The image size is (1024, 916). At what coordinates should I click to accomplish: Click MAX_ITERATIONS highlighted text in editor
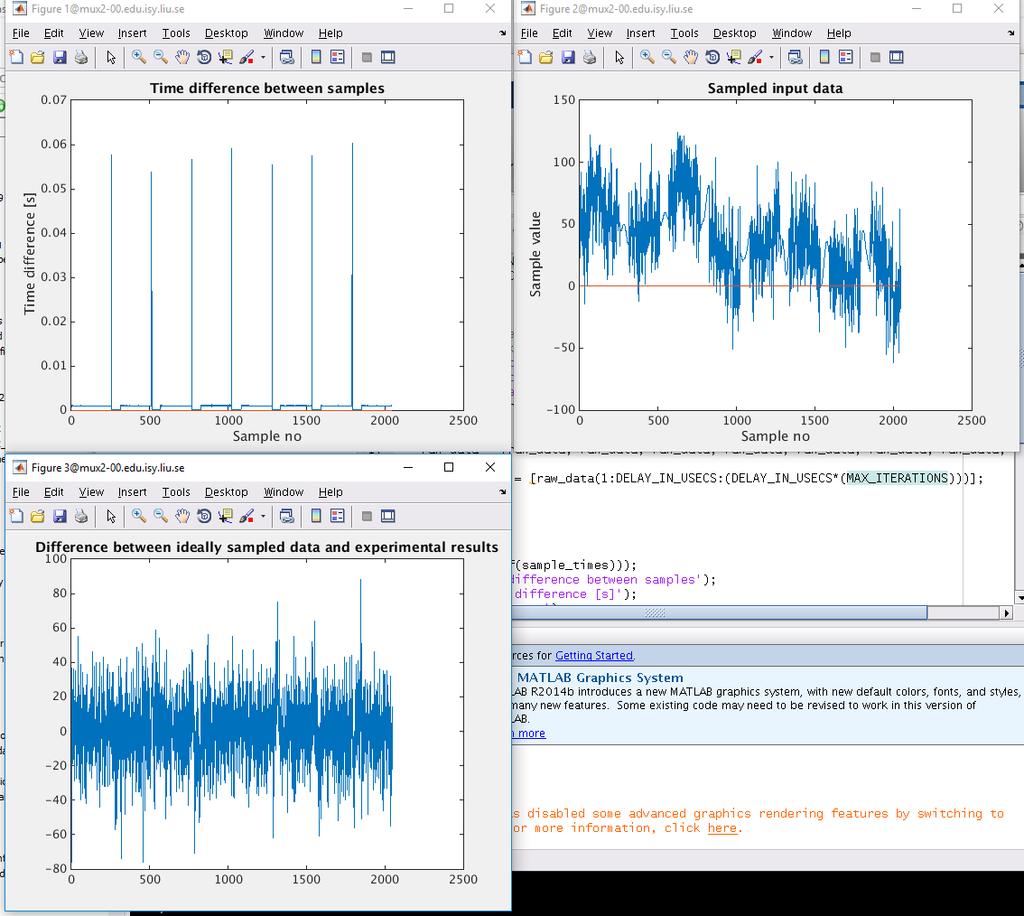pos(897,478)
